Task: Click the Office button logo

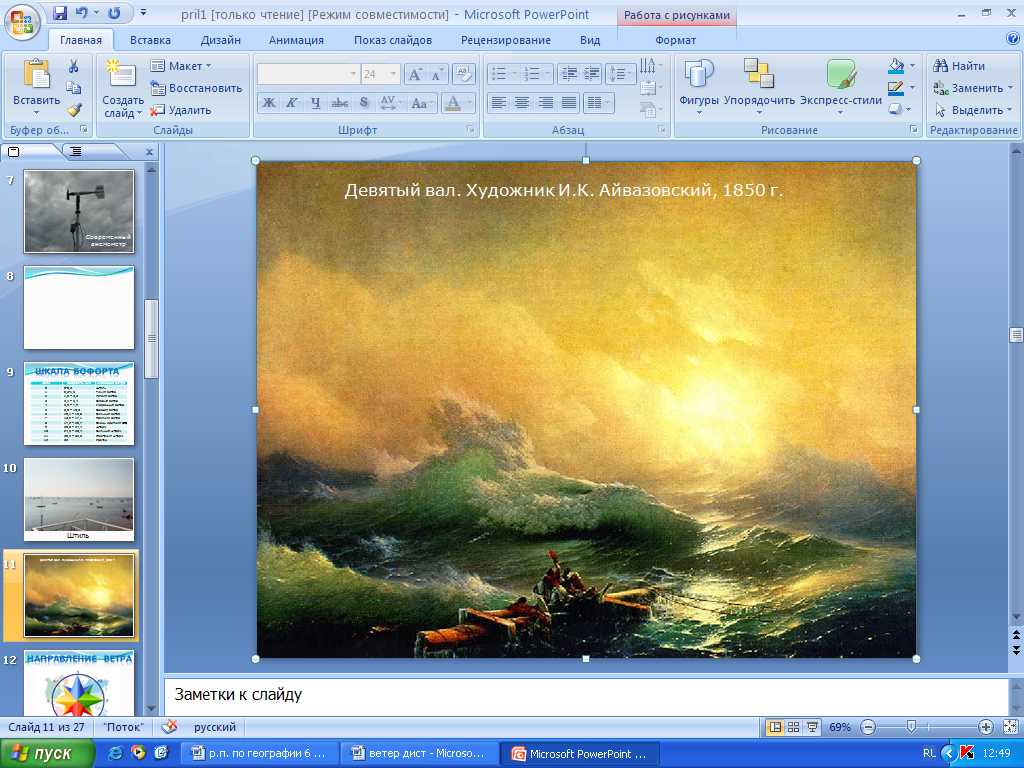Action: coord(22,22)
